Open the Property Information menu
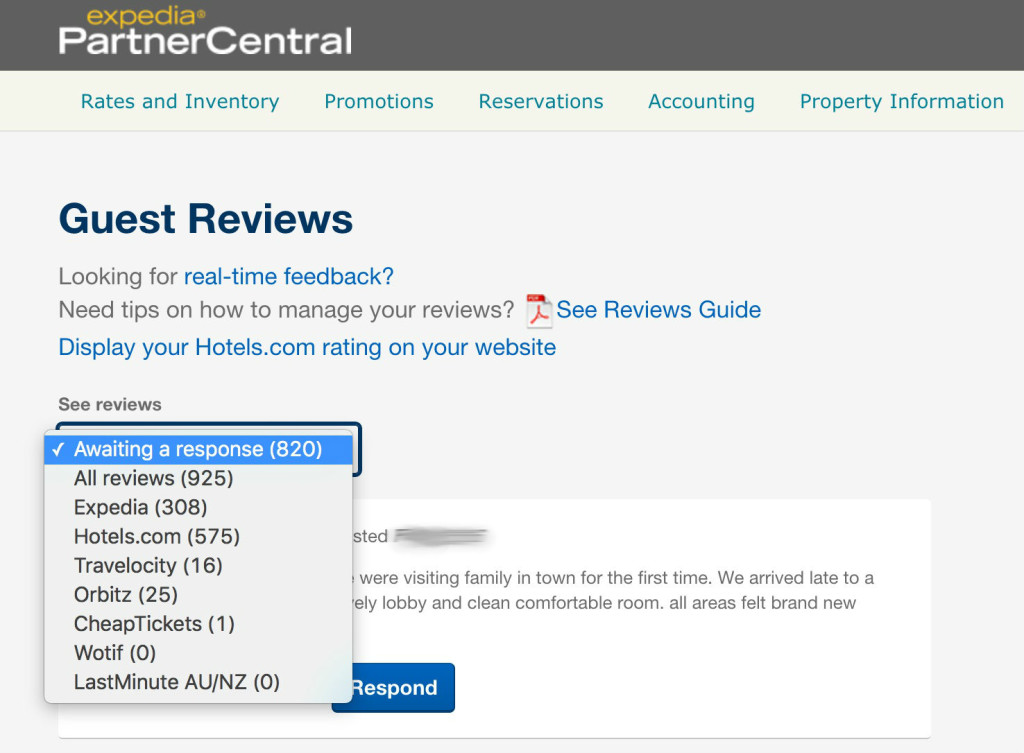The width and height of the screenshot is (1024, 753). pos(902,101)
